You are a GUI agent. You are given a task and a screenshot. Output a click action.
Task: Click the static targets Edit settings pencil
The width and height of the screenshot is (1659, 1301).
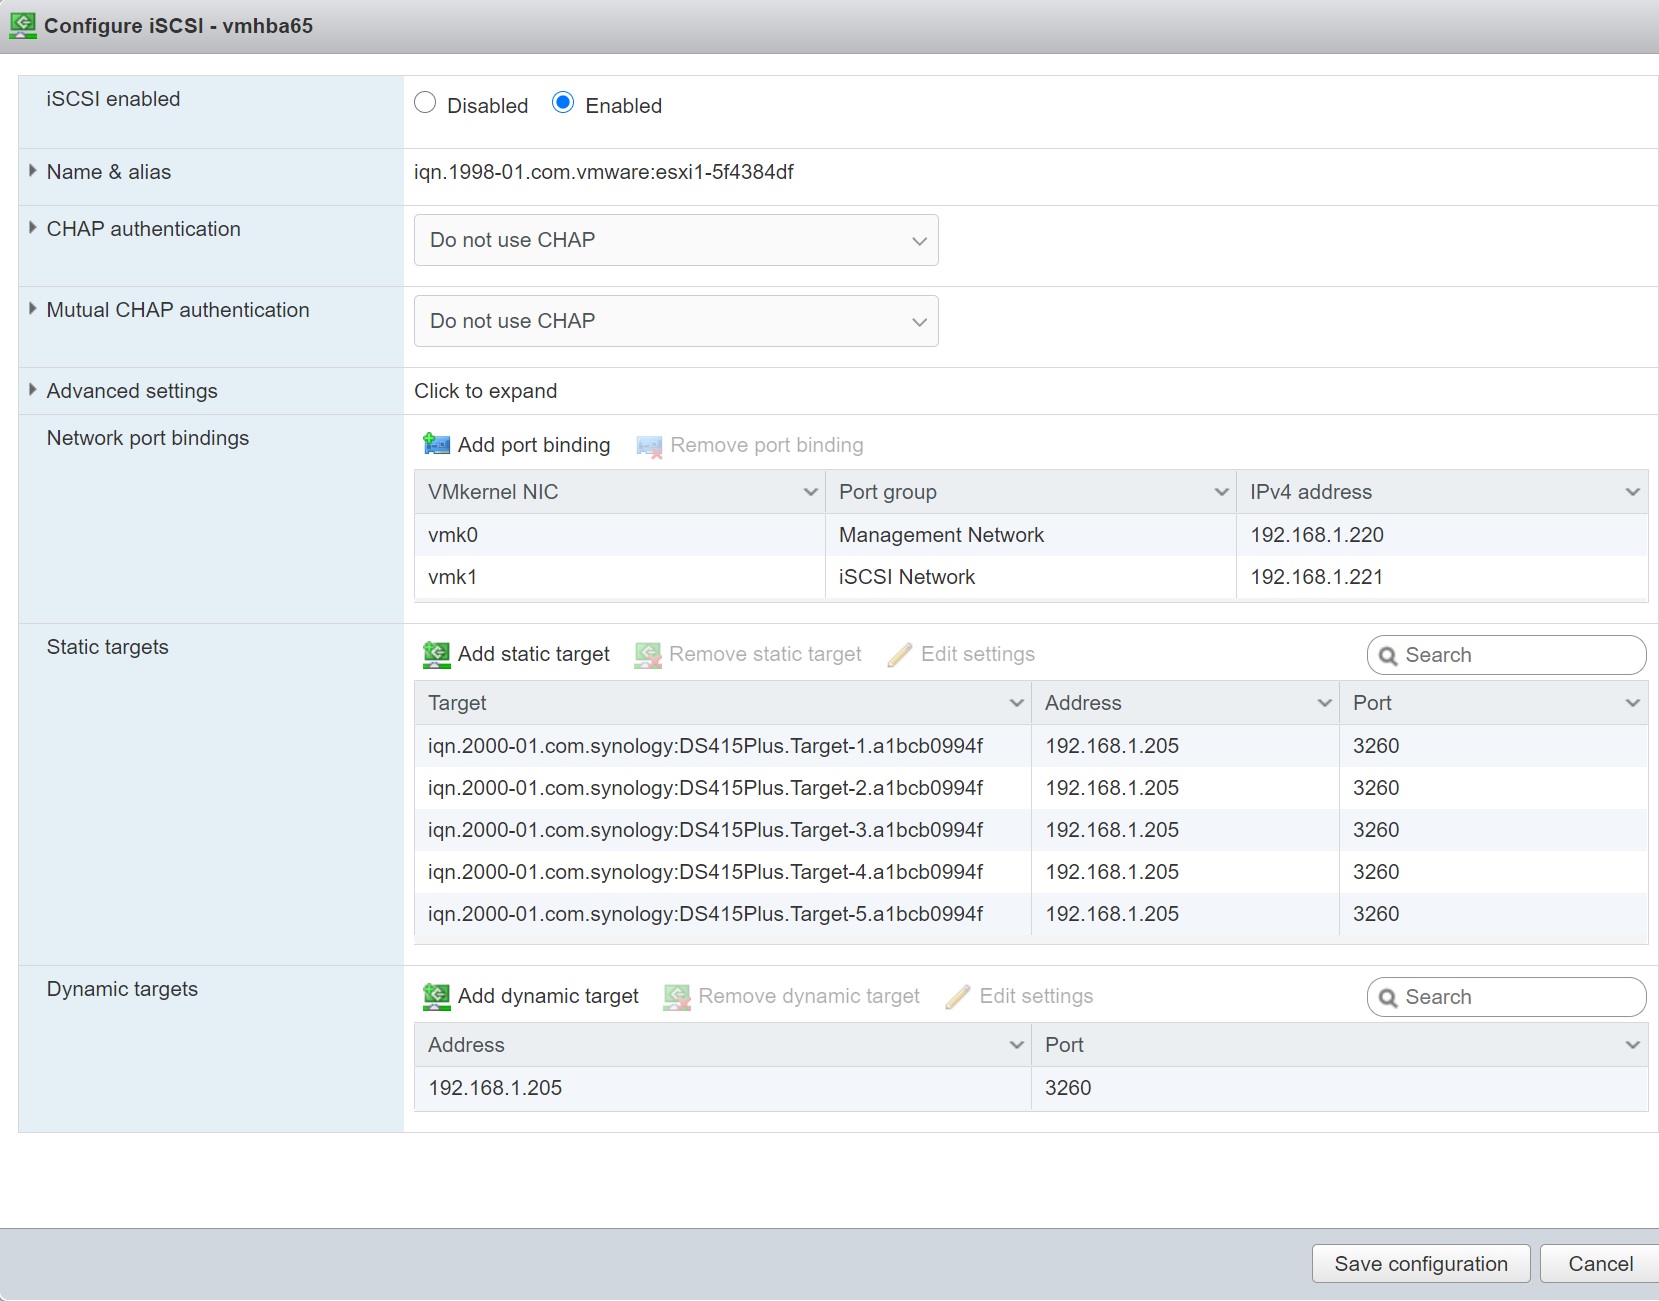coord(900,655)
